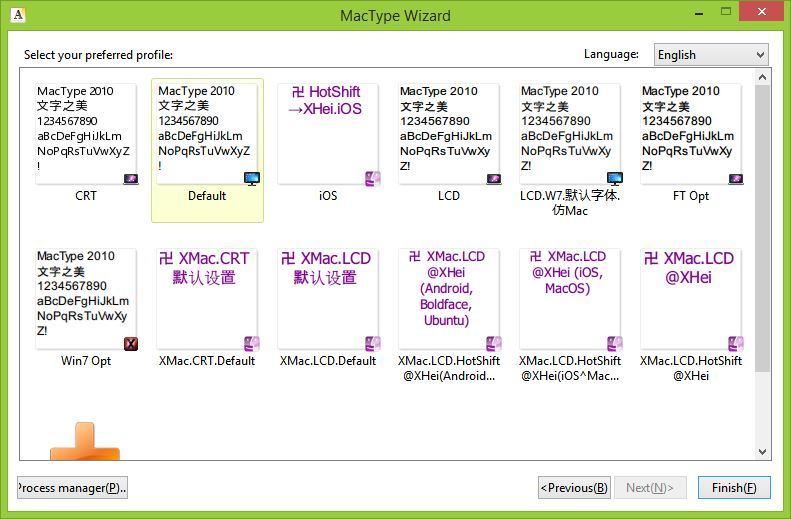
Task: Click the red X icon on Win7 Opt
Action: point(131,344)
